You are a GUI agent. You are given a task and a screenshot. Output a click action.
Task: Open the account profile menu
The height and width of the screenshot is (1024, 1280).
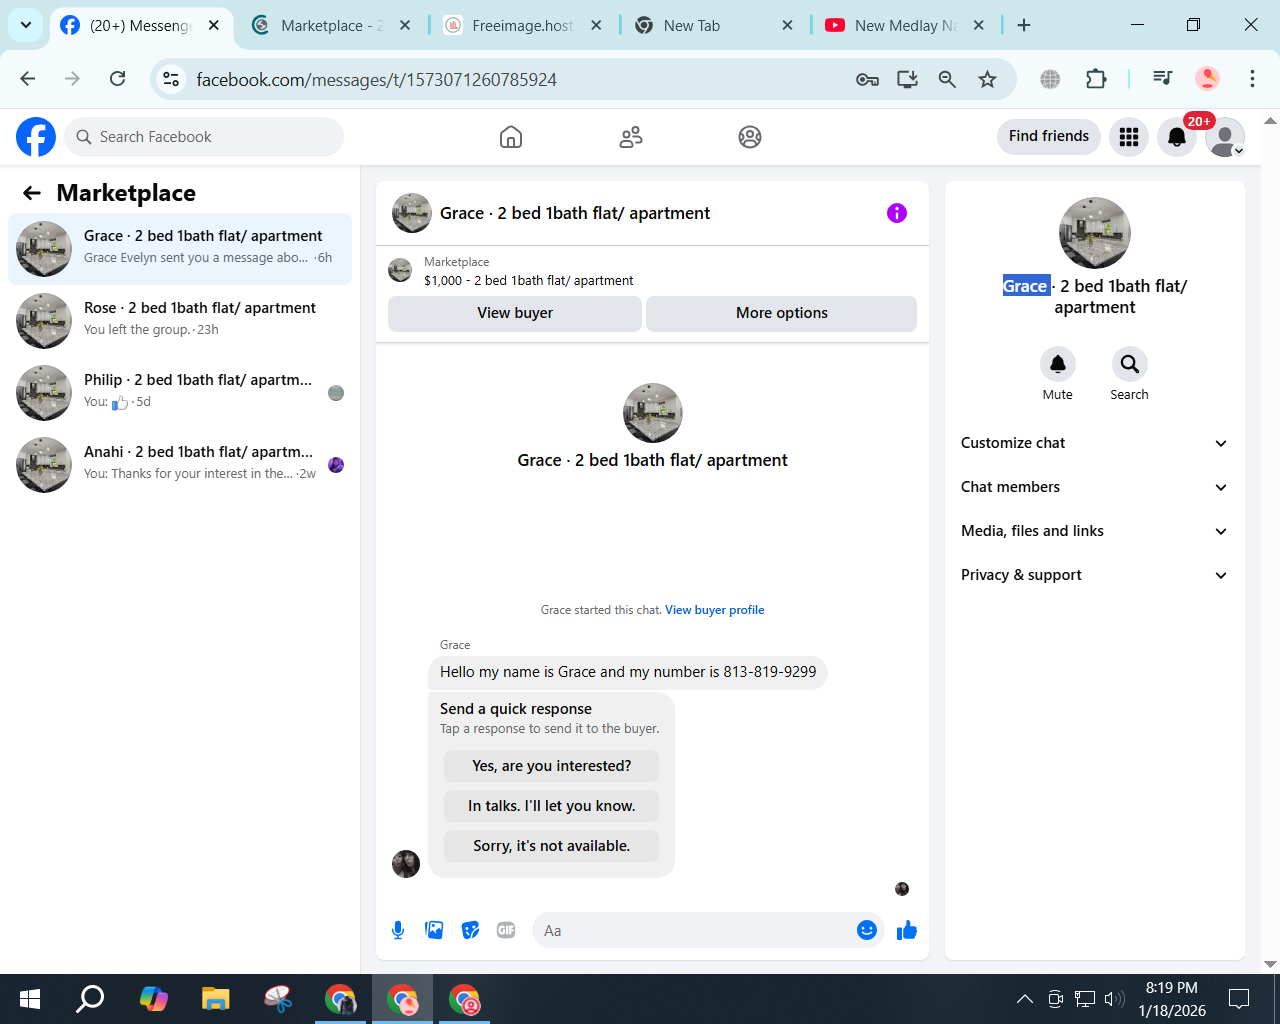pos(1225,137)
